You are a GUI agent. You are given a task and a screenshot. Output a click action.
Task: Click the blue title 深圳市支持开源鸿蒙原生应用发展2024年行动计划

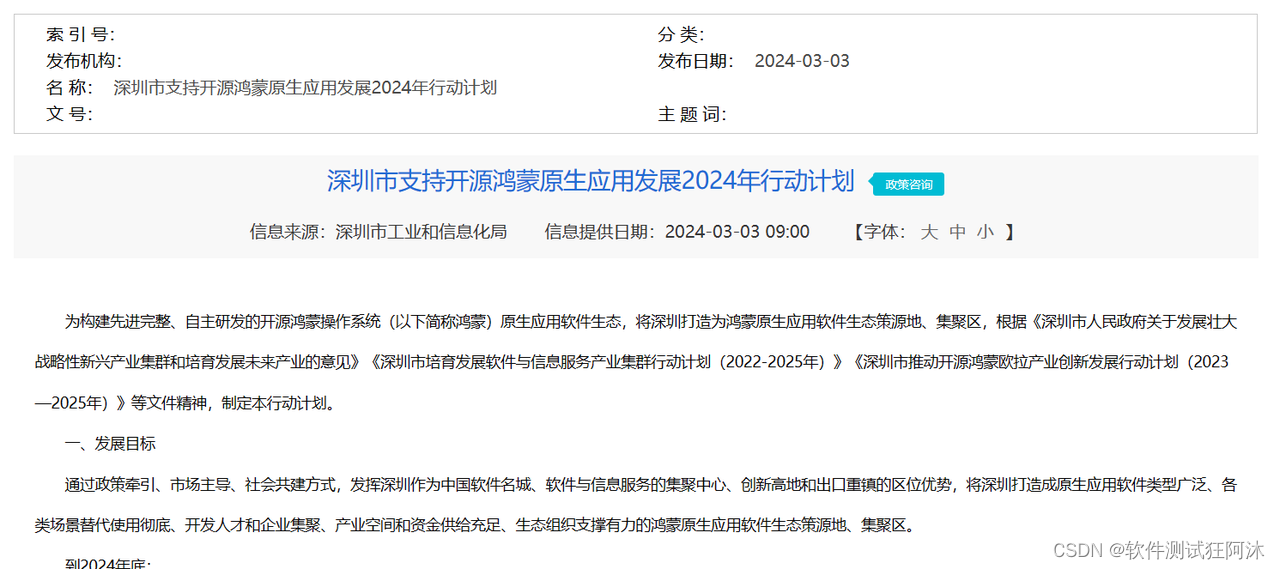coord(591,181)
